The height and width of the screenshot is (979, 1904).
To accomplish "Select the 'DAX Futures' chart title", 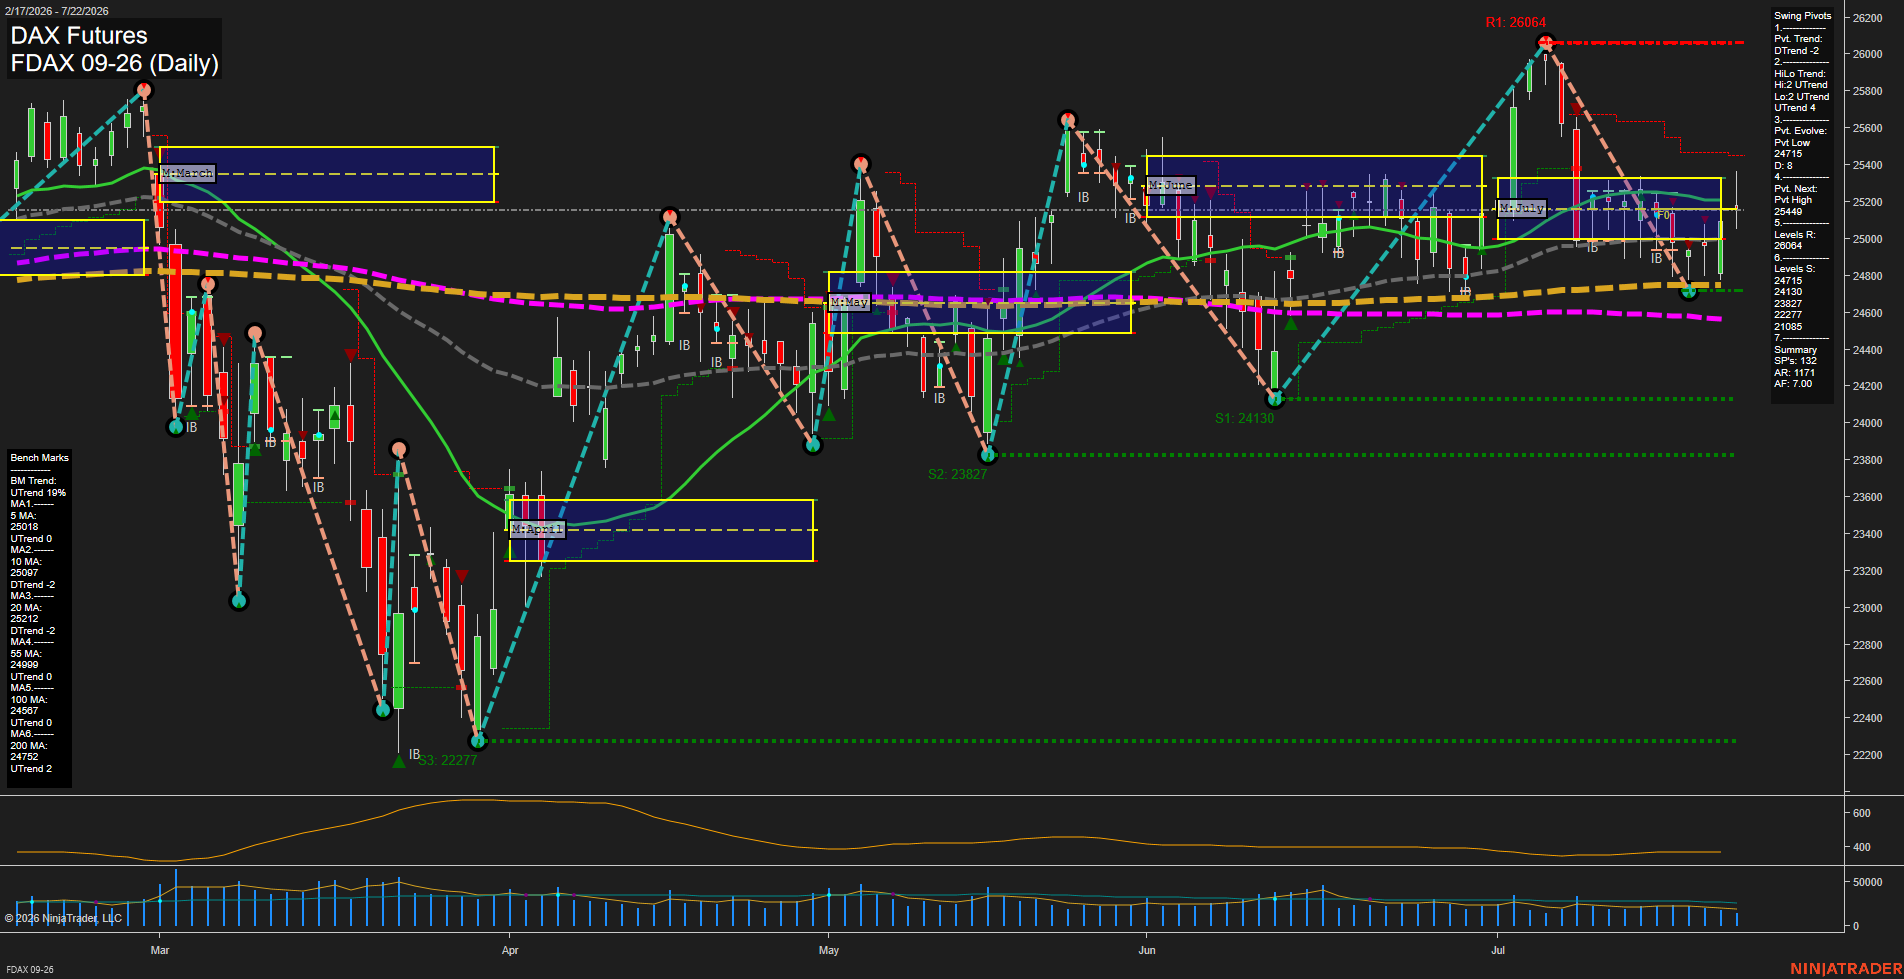I will (79, 36).
